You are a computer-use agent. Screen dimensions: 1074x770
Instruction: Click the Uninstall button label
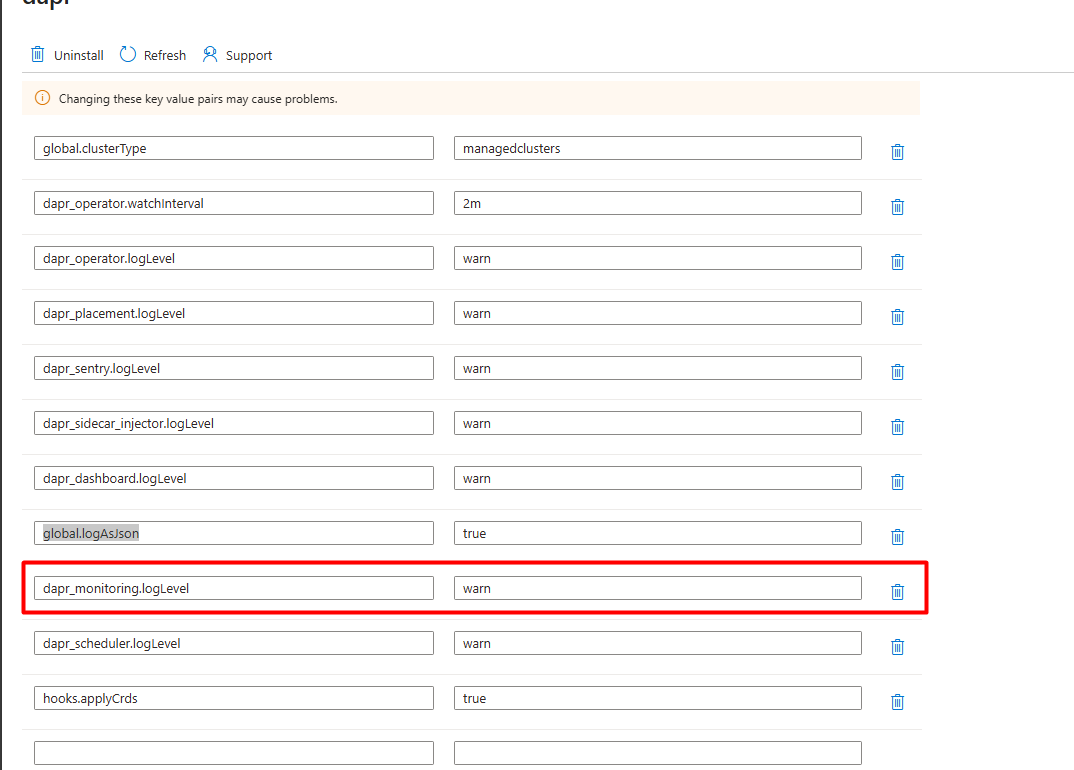(76, 55)
